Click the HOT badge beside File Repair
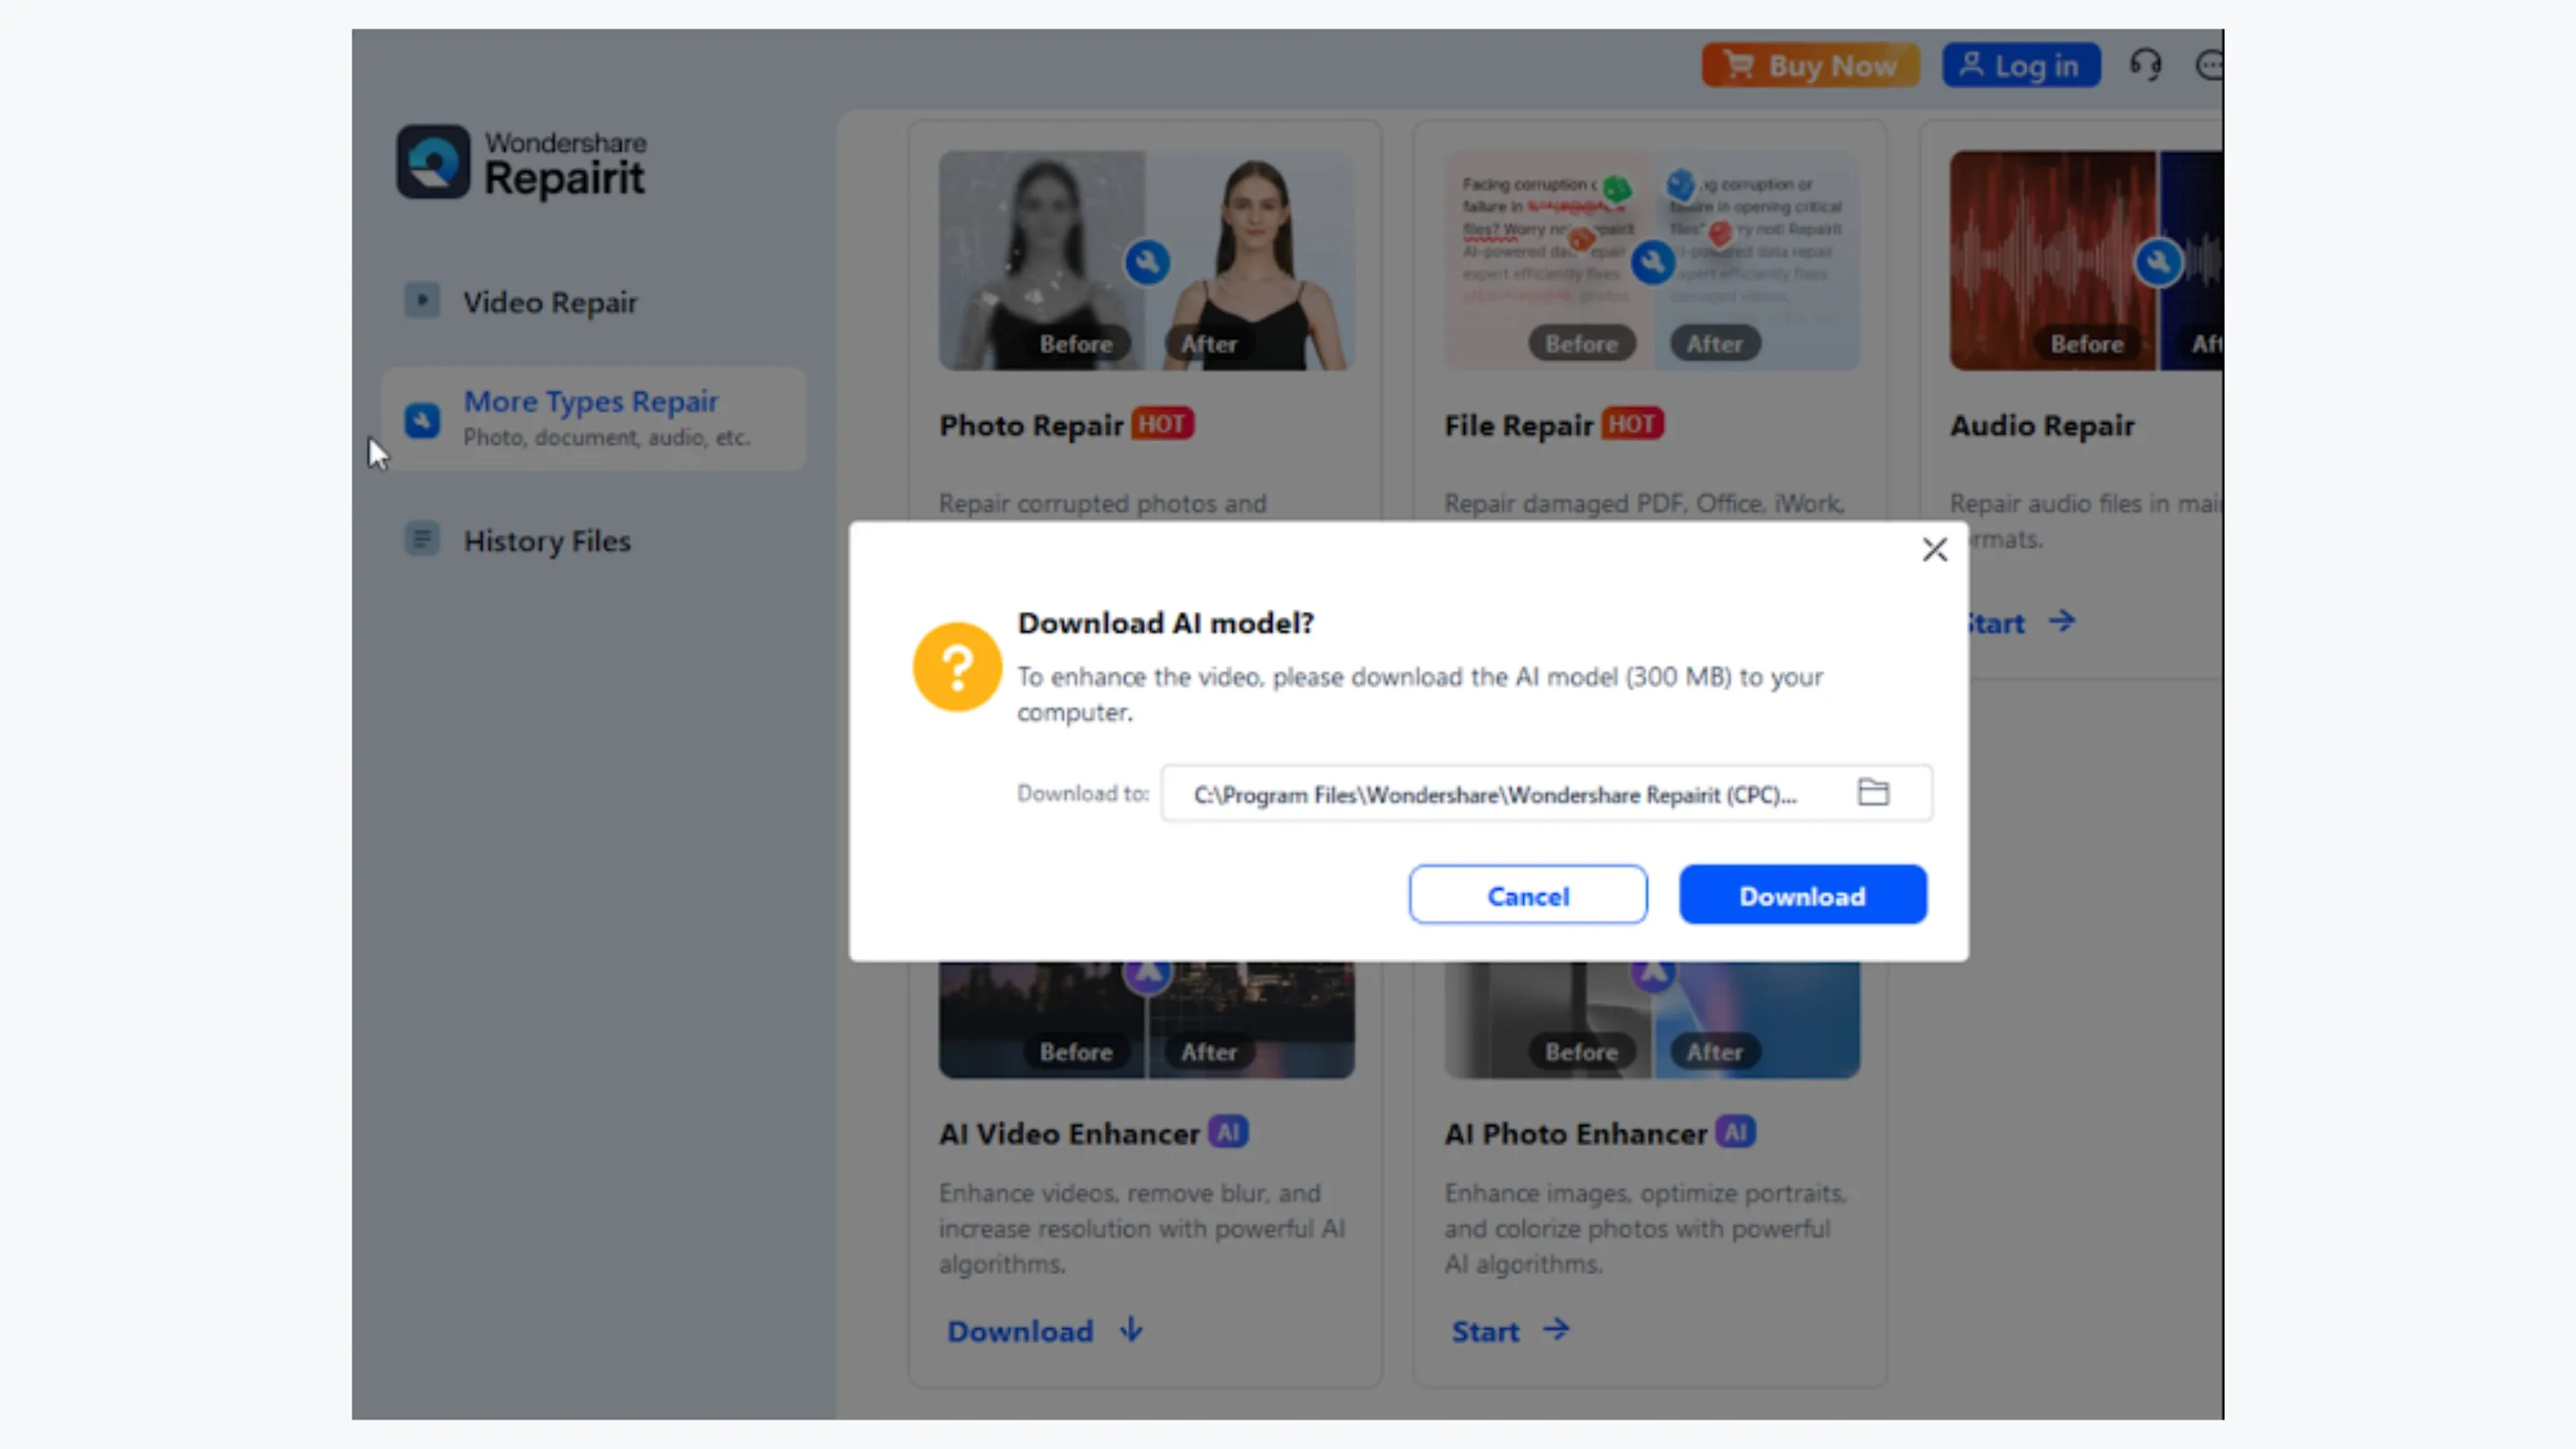The width and height of the screenshot is (2576, 1449). point(1632,424)
